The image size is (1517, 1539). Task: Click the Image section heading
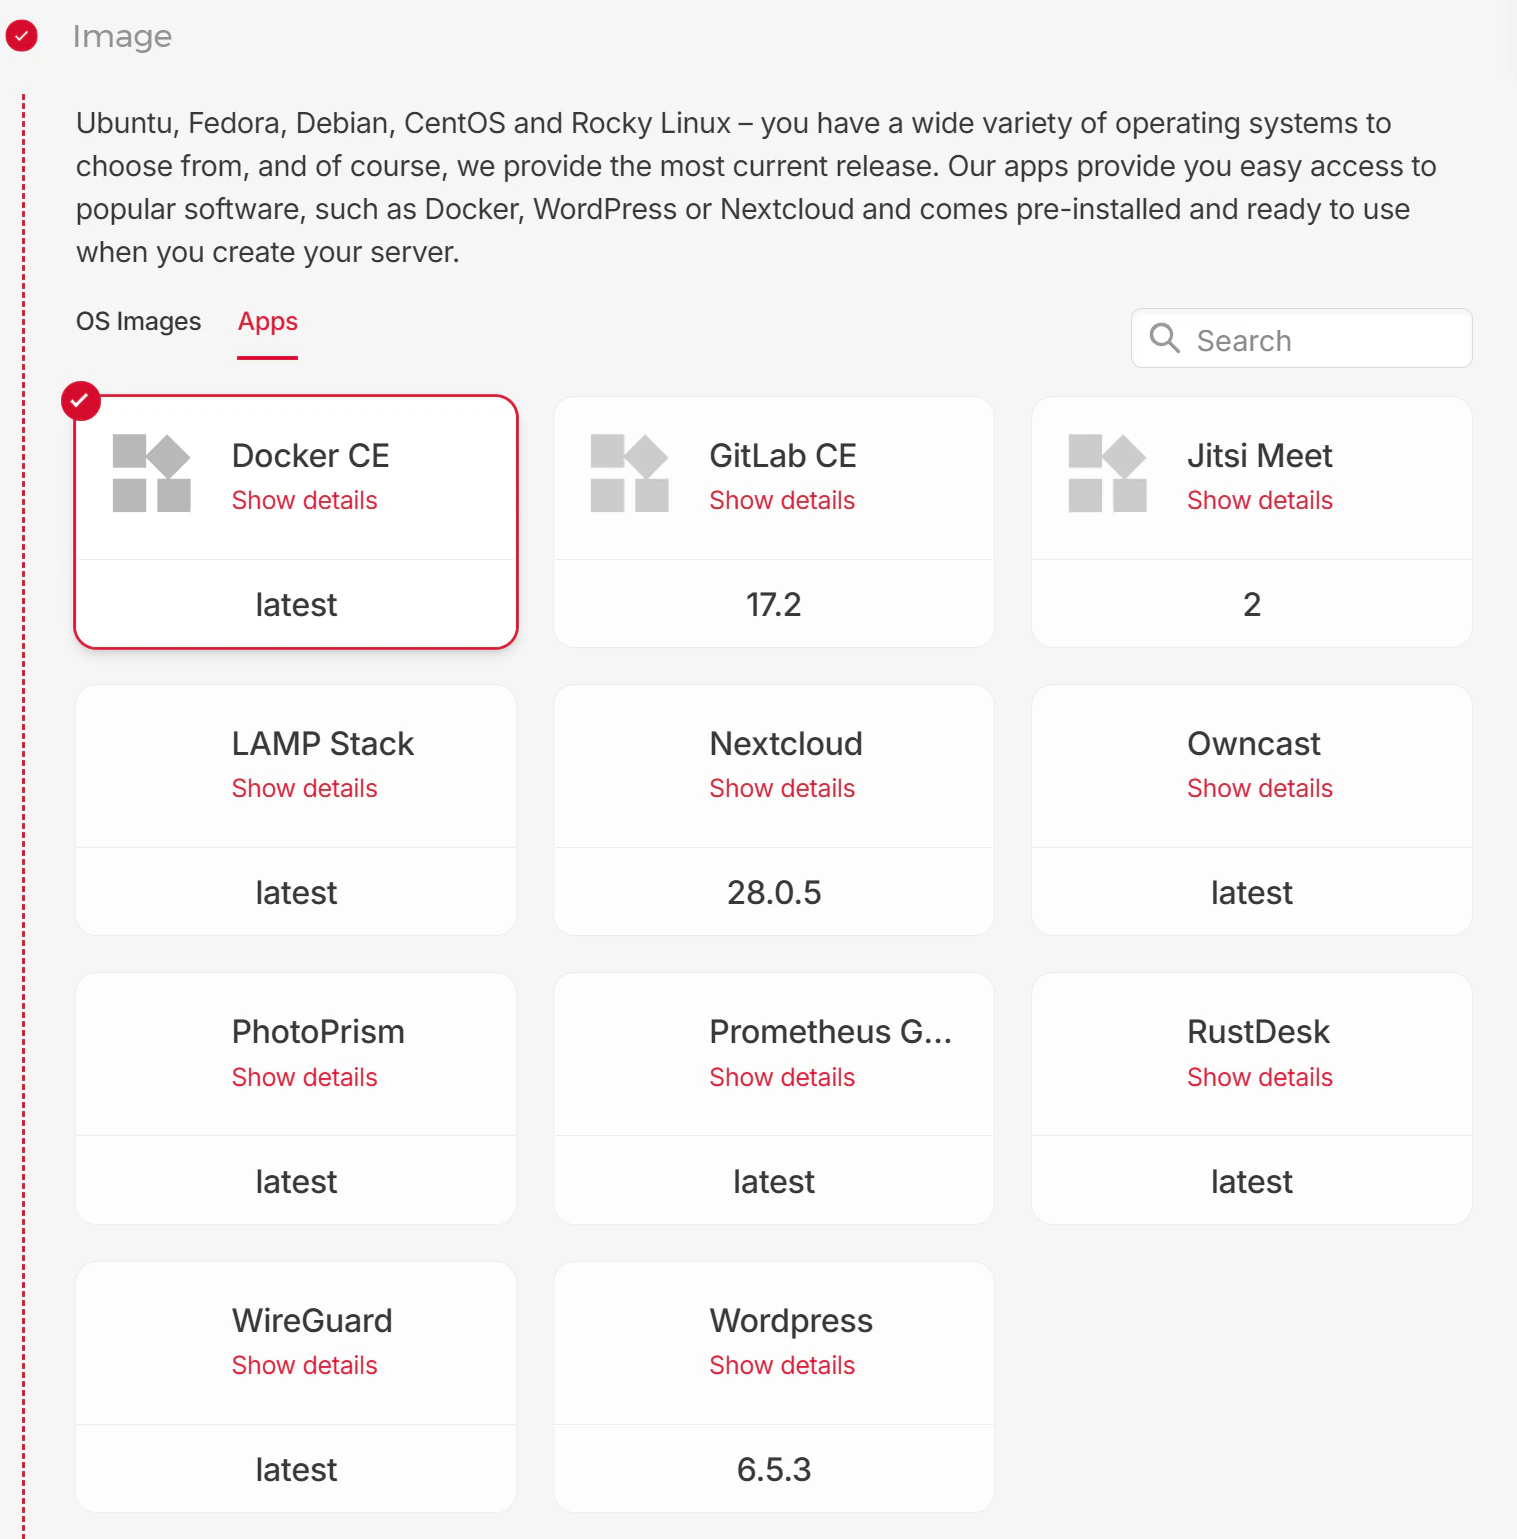[122, 37]
